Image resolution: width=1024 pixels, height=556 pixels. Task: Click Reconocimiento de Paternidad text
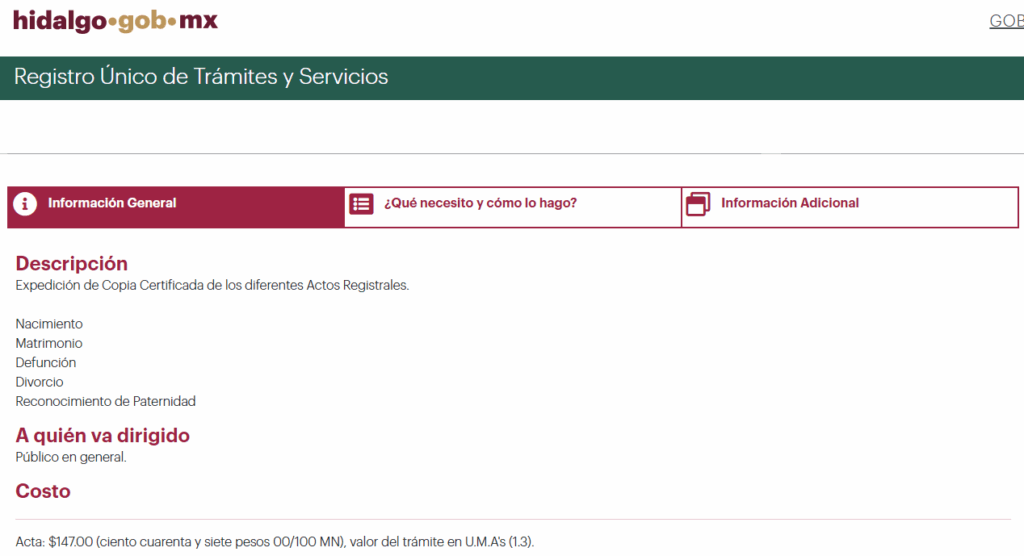click(106, 401)
